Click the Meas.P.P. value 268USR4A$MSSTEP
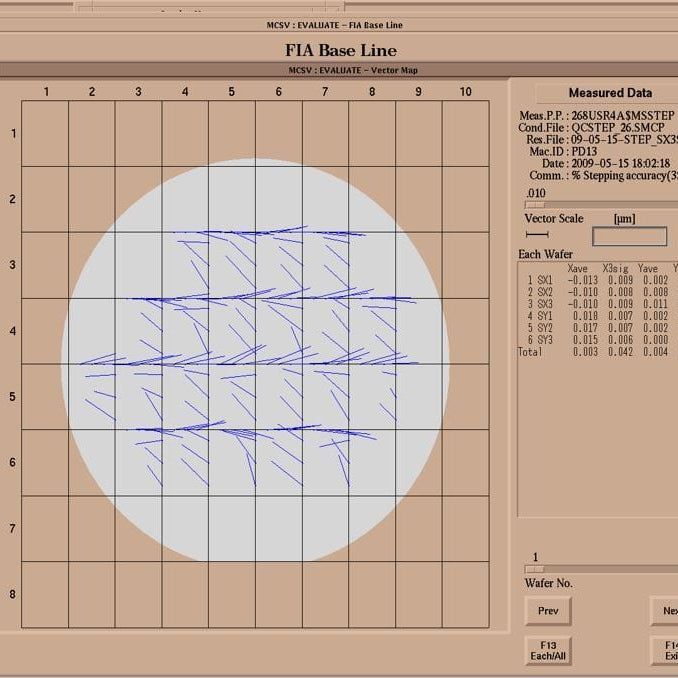The height and width of the screenshot is (678, 678). coord(623,116)
